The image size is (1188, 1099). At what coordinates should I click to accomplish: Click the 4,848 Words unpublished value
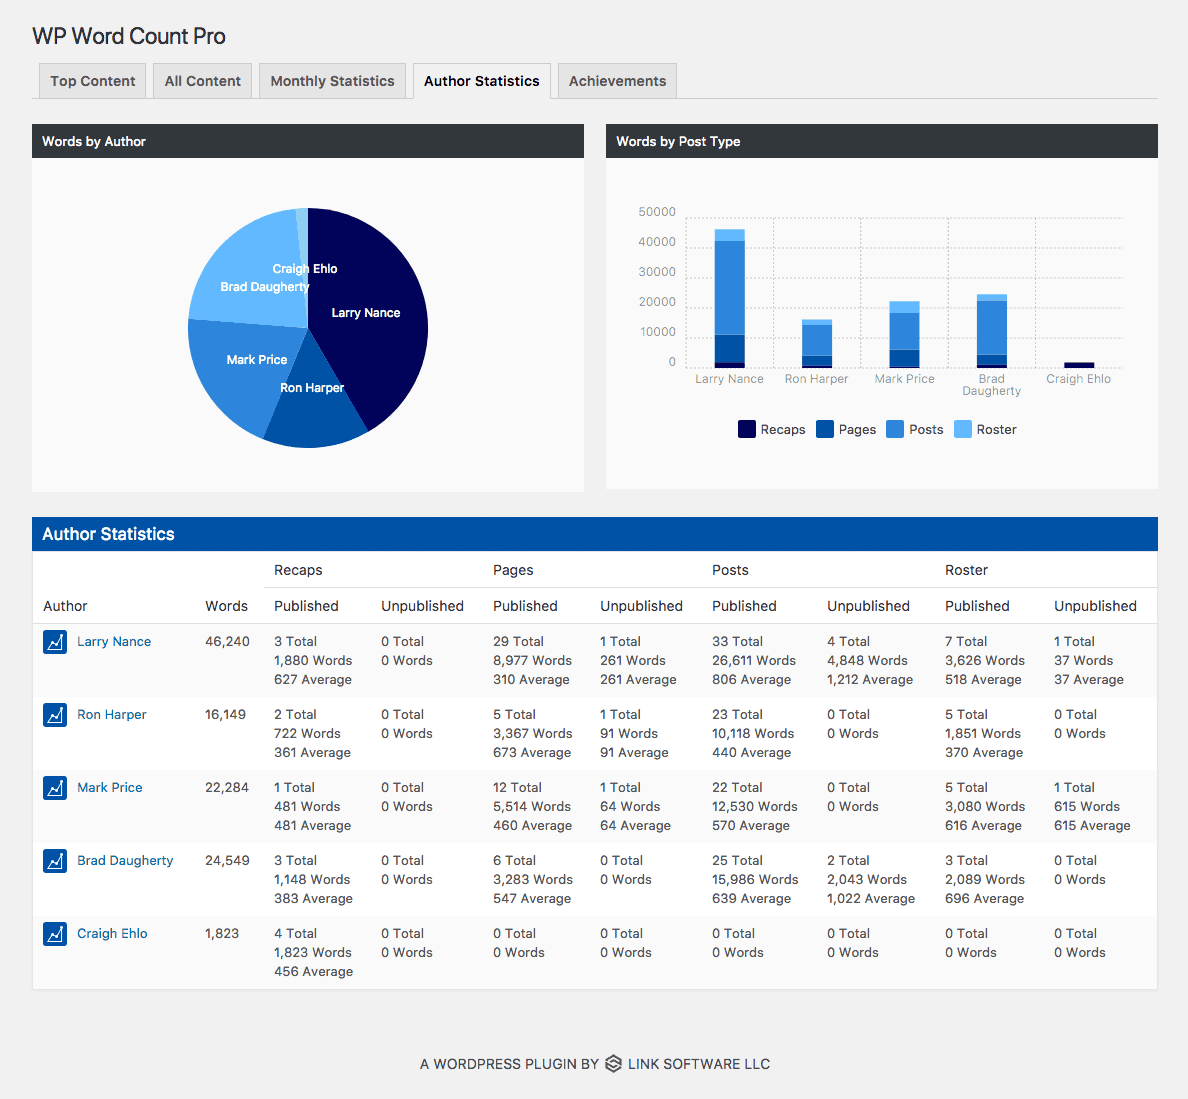pos(868,660)
